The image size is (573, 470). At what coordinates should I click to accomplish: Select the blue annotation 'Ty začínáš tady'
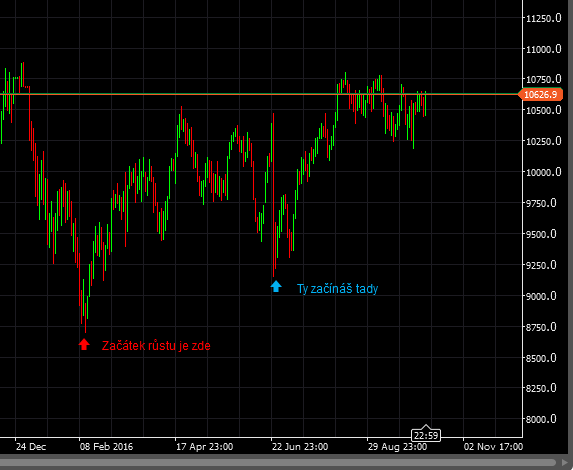pyautogui.click(x=337, y=289)
